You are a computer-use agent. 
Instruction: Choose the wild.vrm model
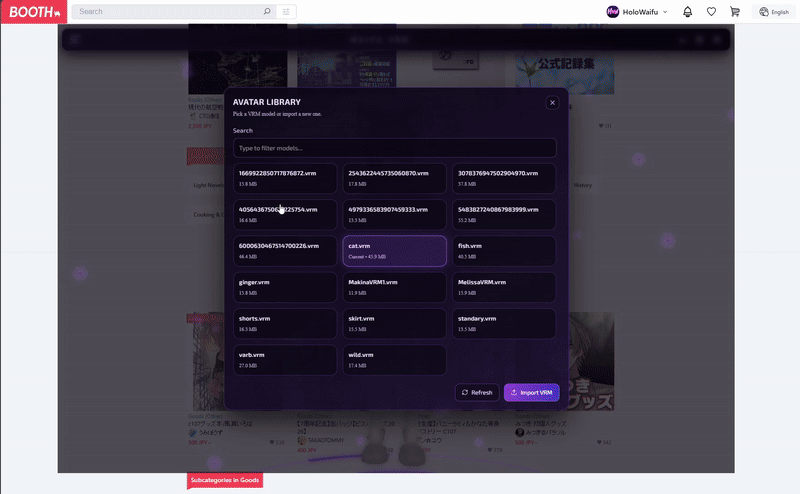[x=394, y=360]
